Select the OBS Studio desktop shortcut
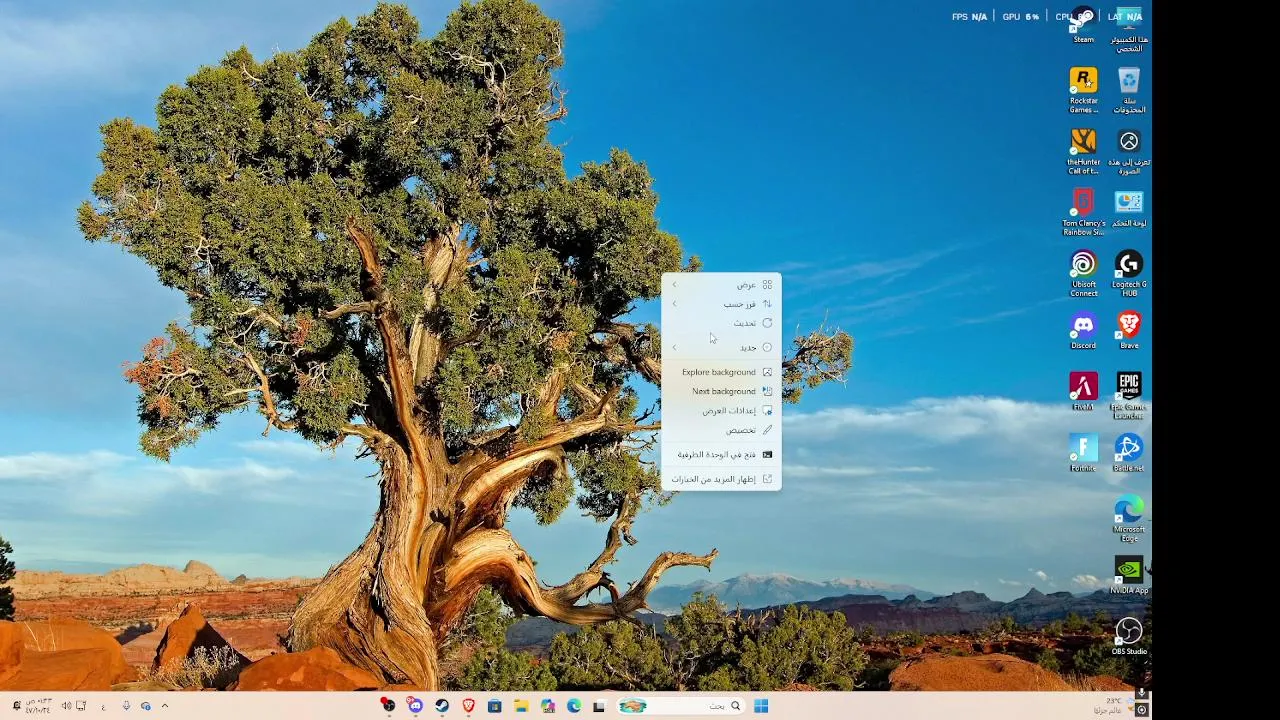 (x=1129, y=637)
